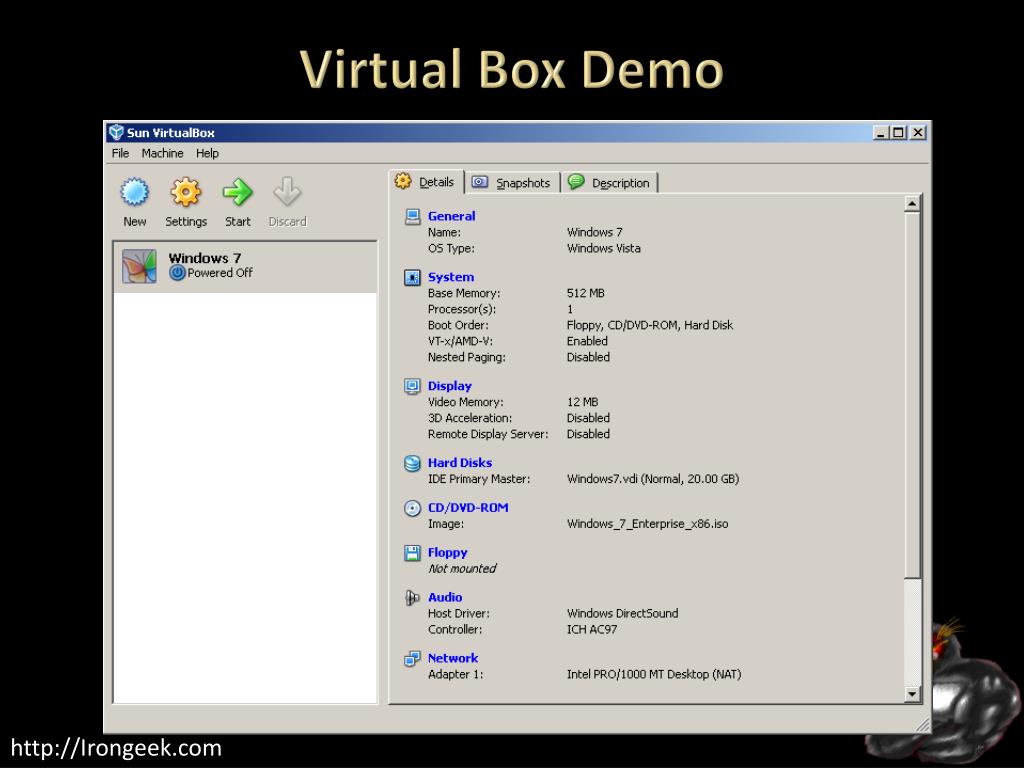Click 'Windows_7_Enterprise_x86.iso' image name
This screenshot has width=1024, height=768.
[x=647, y=524]
